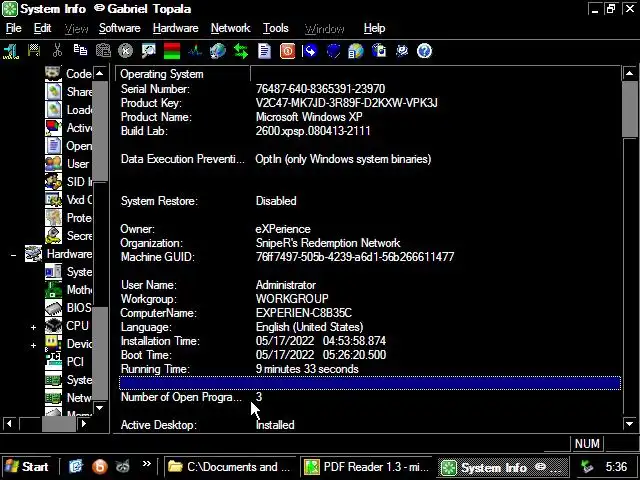
Task: Click the Serial Number value 76487-640
Action: click(x=320, y=89)
